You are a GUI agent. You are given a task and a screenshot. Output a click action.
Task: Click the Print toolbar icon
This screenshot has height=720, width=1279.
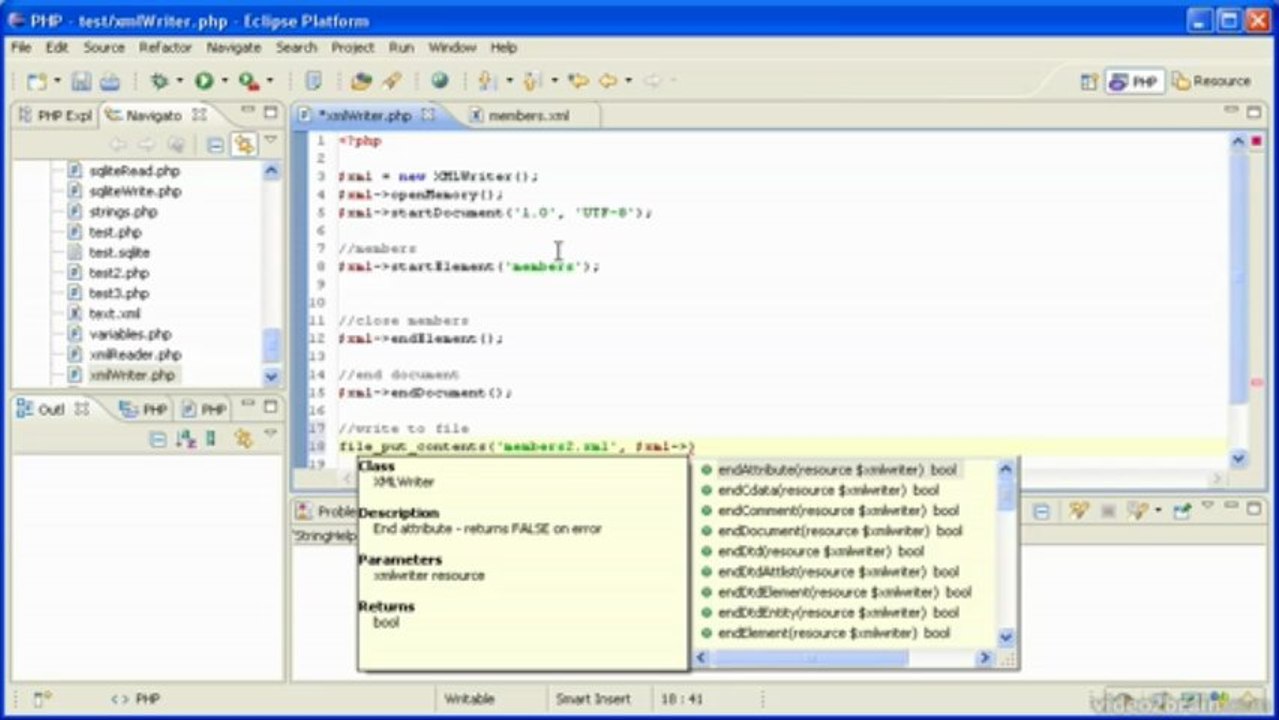(x=110, y=81)
